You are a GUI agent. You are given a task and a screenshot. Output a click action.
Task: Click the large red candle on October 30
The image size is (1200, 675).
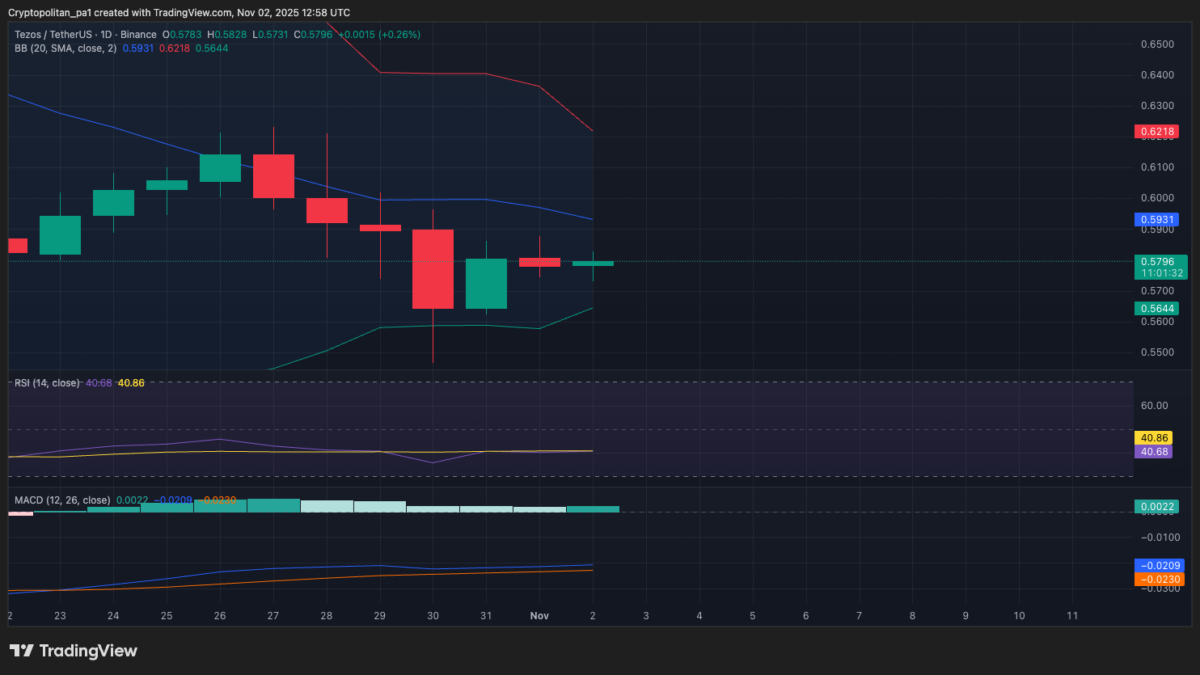coord(433,269)
